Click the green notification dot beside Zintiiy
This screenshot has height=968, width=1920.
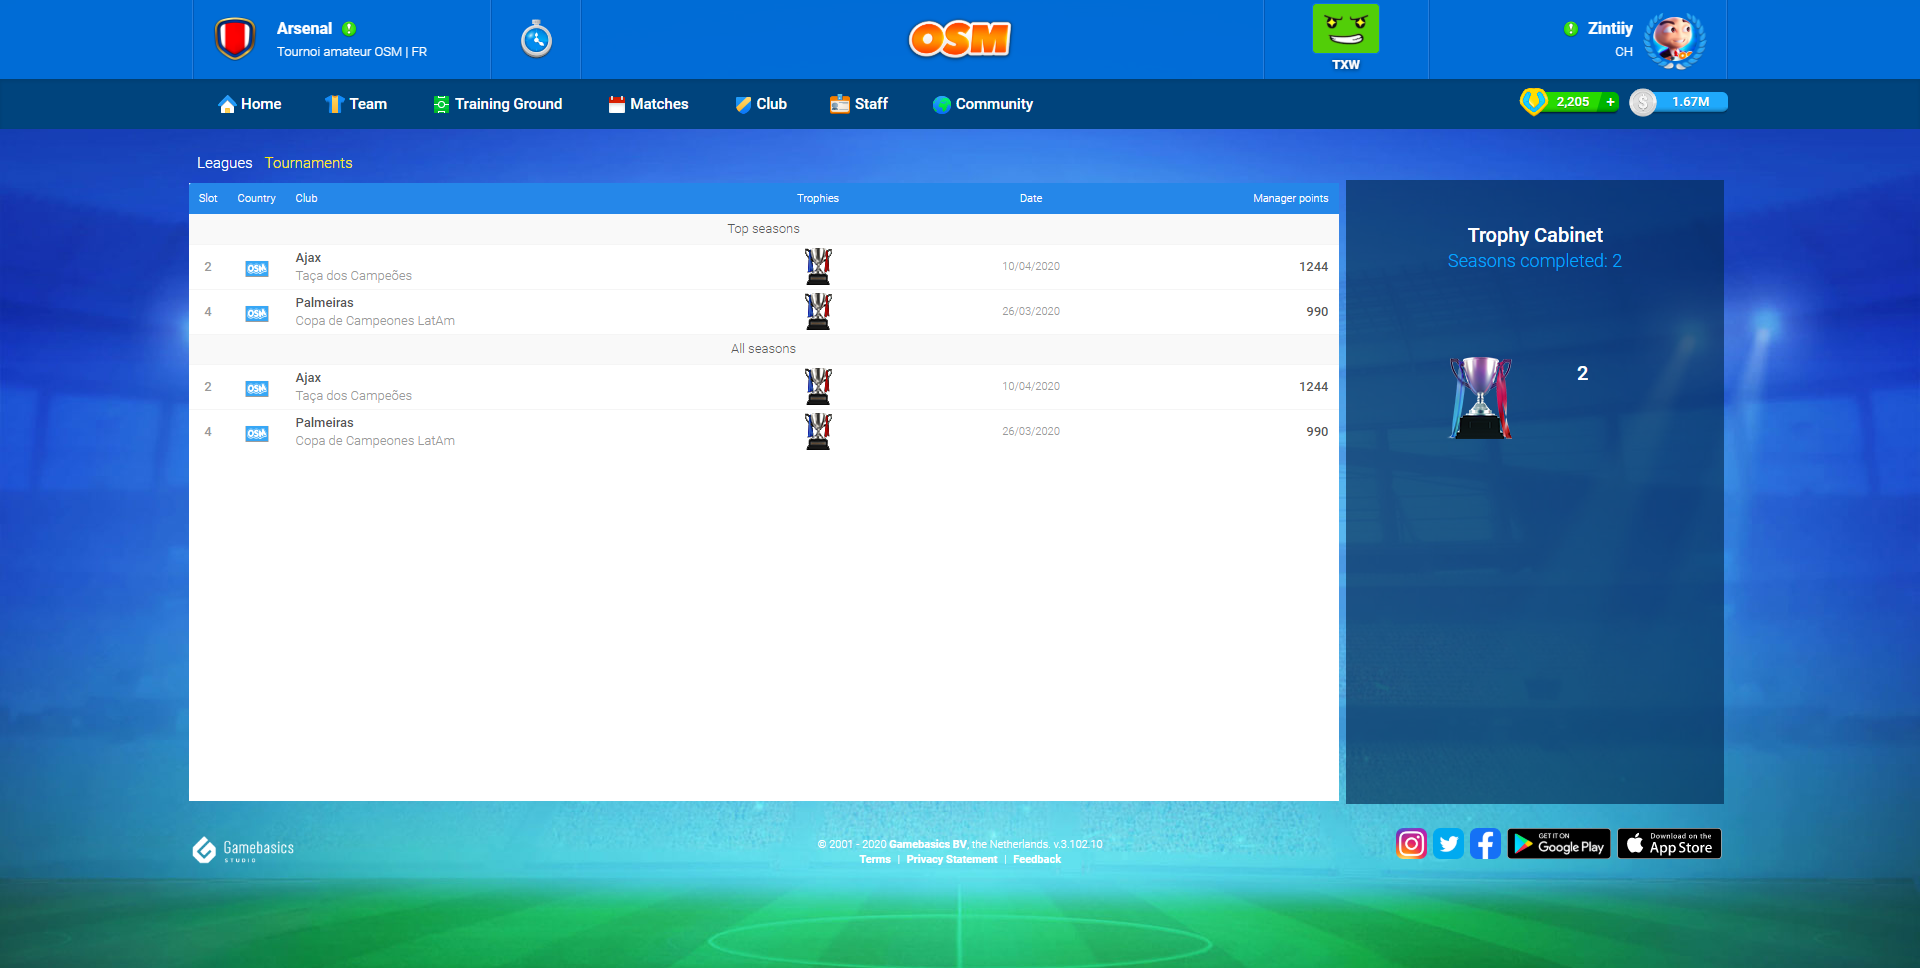coord(1571,29)
